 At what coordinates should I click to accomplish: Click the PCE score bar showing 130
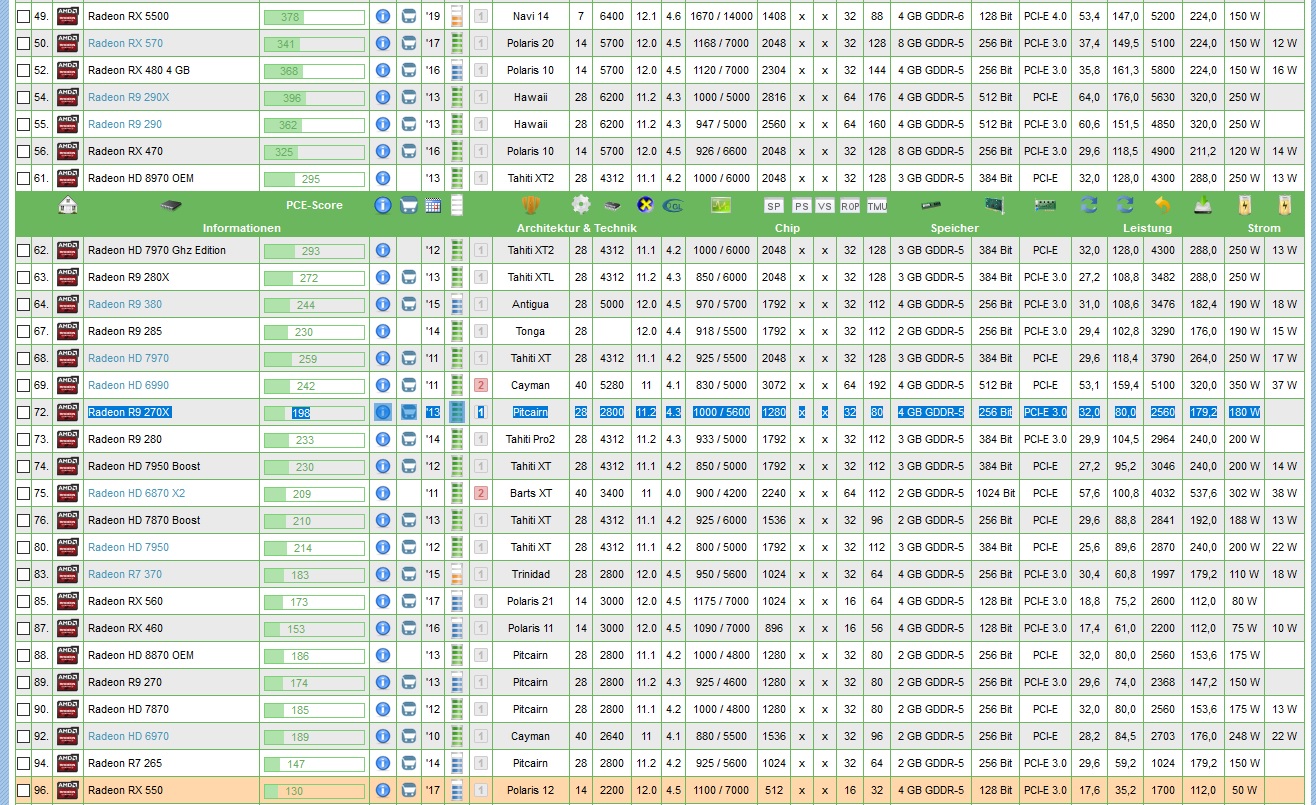coord(314,790)
